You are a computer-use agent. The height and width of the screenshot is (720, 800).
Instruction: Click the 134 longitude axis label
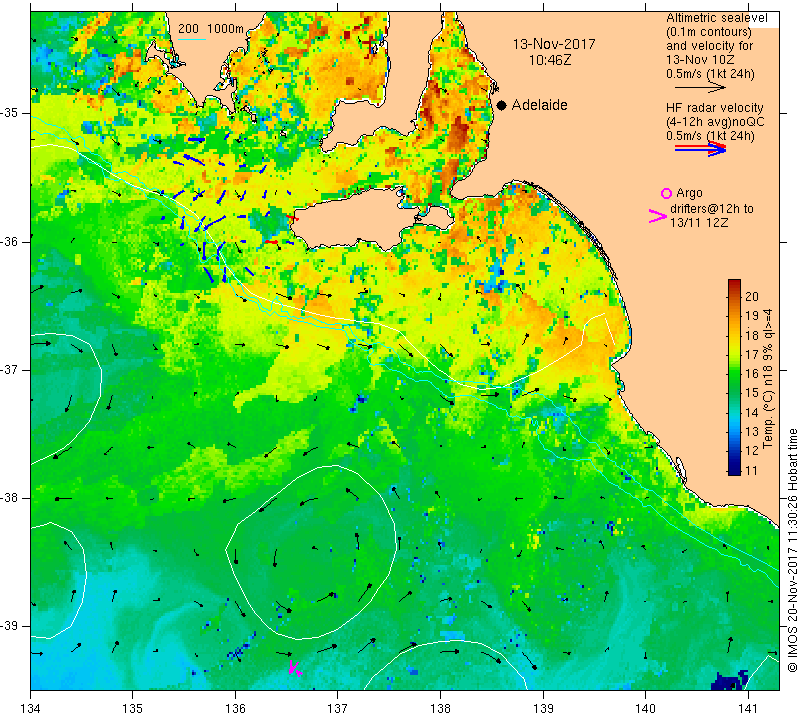tap(31, 709)
